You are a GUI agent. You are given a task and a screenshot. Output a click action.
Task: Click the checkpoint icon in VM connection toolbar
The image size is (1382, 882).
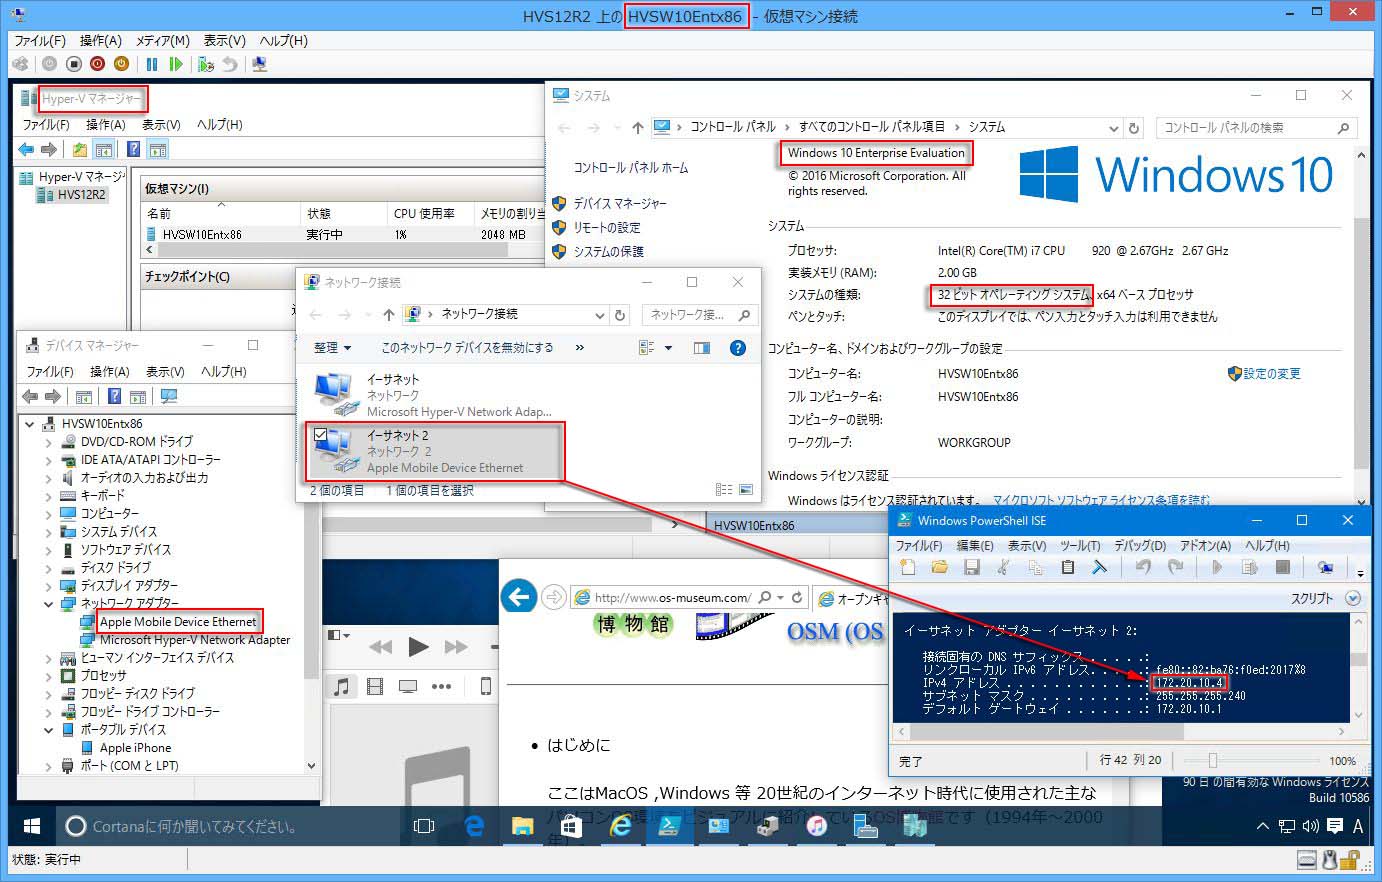pyautogui.click(x=206, y=64)
